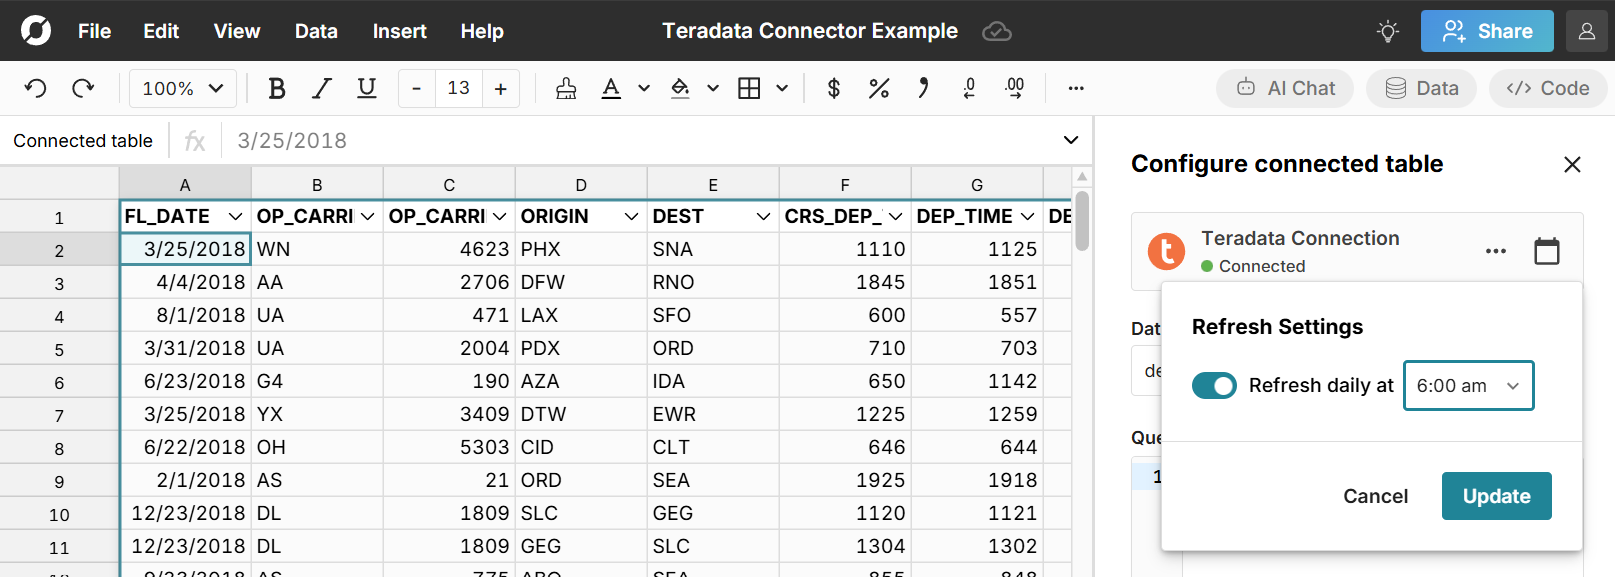Screen dimensions: 1615x577
Task: Open the DEP_TIME column filter dropdown
Action: point(1027,216)
